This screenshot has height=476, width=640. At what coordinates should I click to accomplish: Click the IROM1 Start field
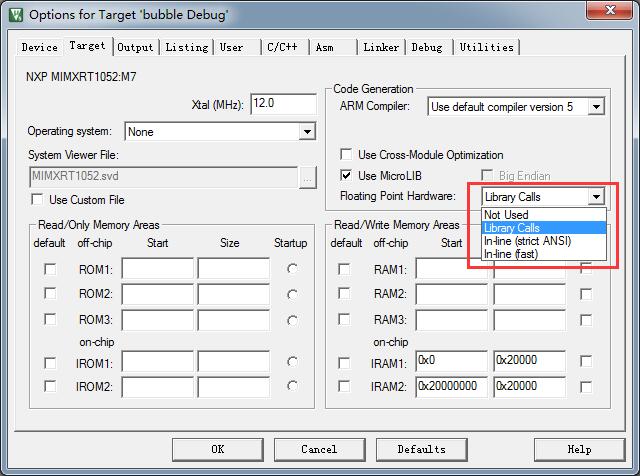coord(158,362)
